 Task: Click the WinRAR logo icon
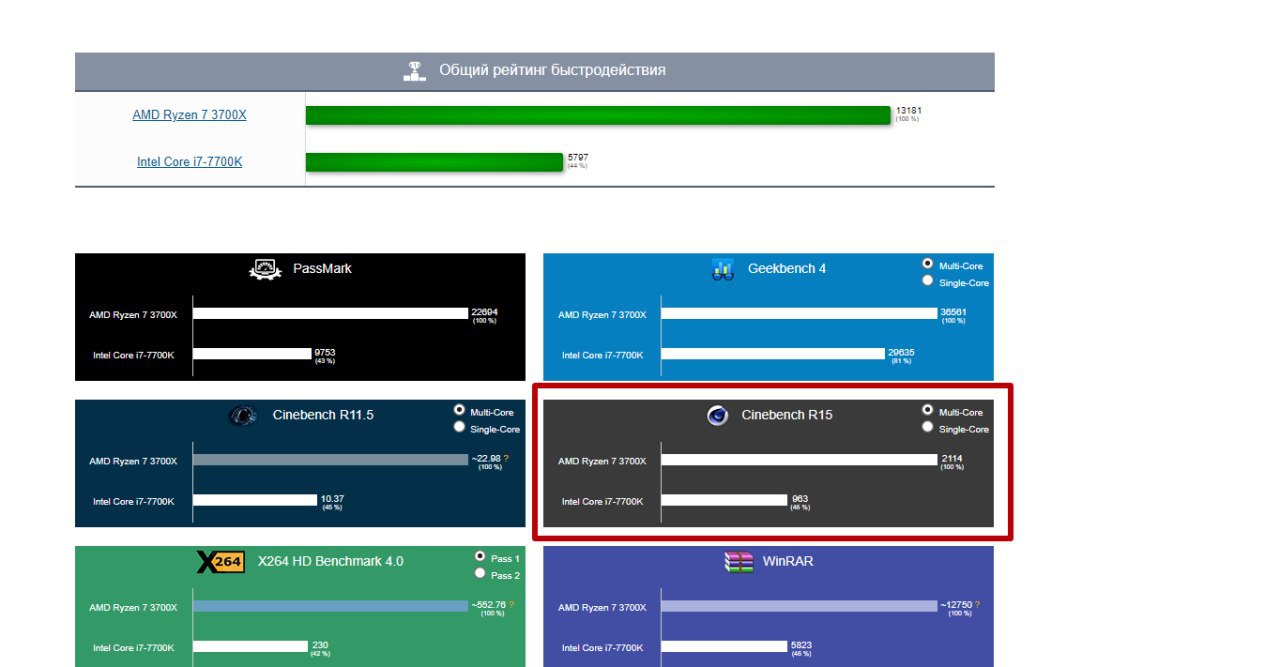click(739, 561)
